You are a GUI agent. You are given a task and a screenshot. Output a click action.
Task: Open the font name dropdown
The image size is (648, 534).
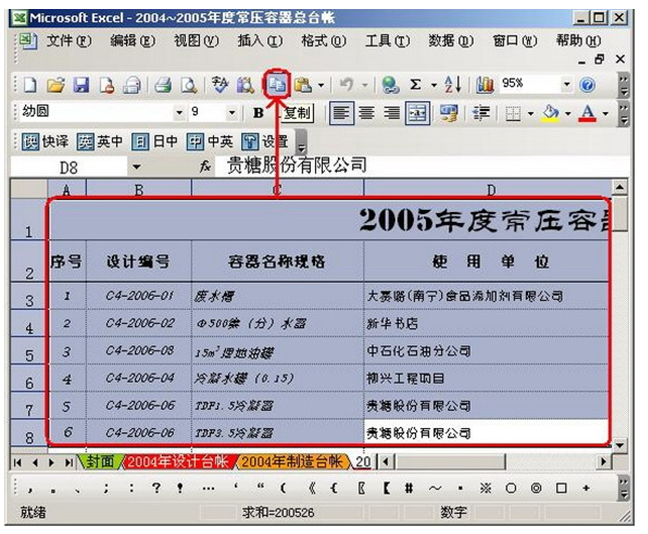tap(179, 113)
